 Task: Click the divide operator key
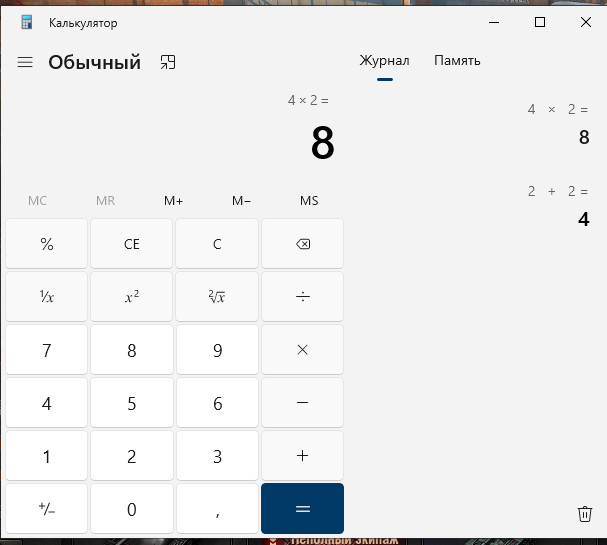coord(302,297)
